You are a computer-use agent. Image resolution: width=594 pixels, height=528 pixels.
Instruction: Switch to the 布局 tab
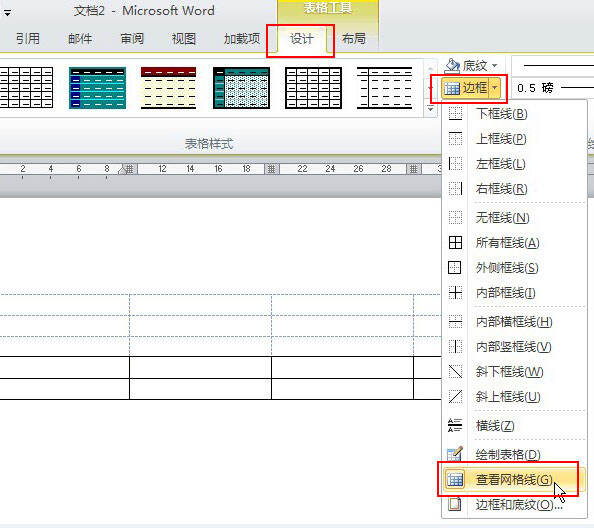(x=353, y=39)
